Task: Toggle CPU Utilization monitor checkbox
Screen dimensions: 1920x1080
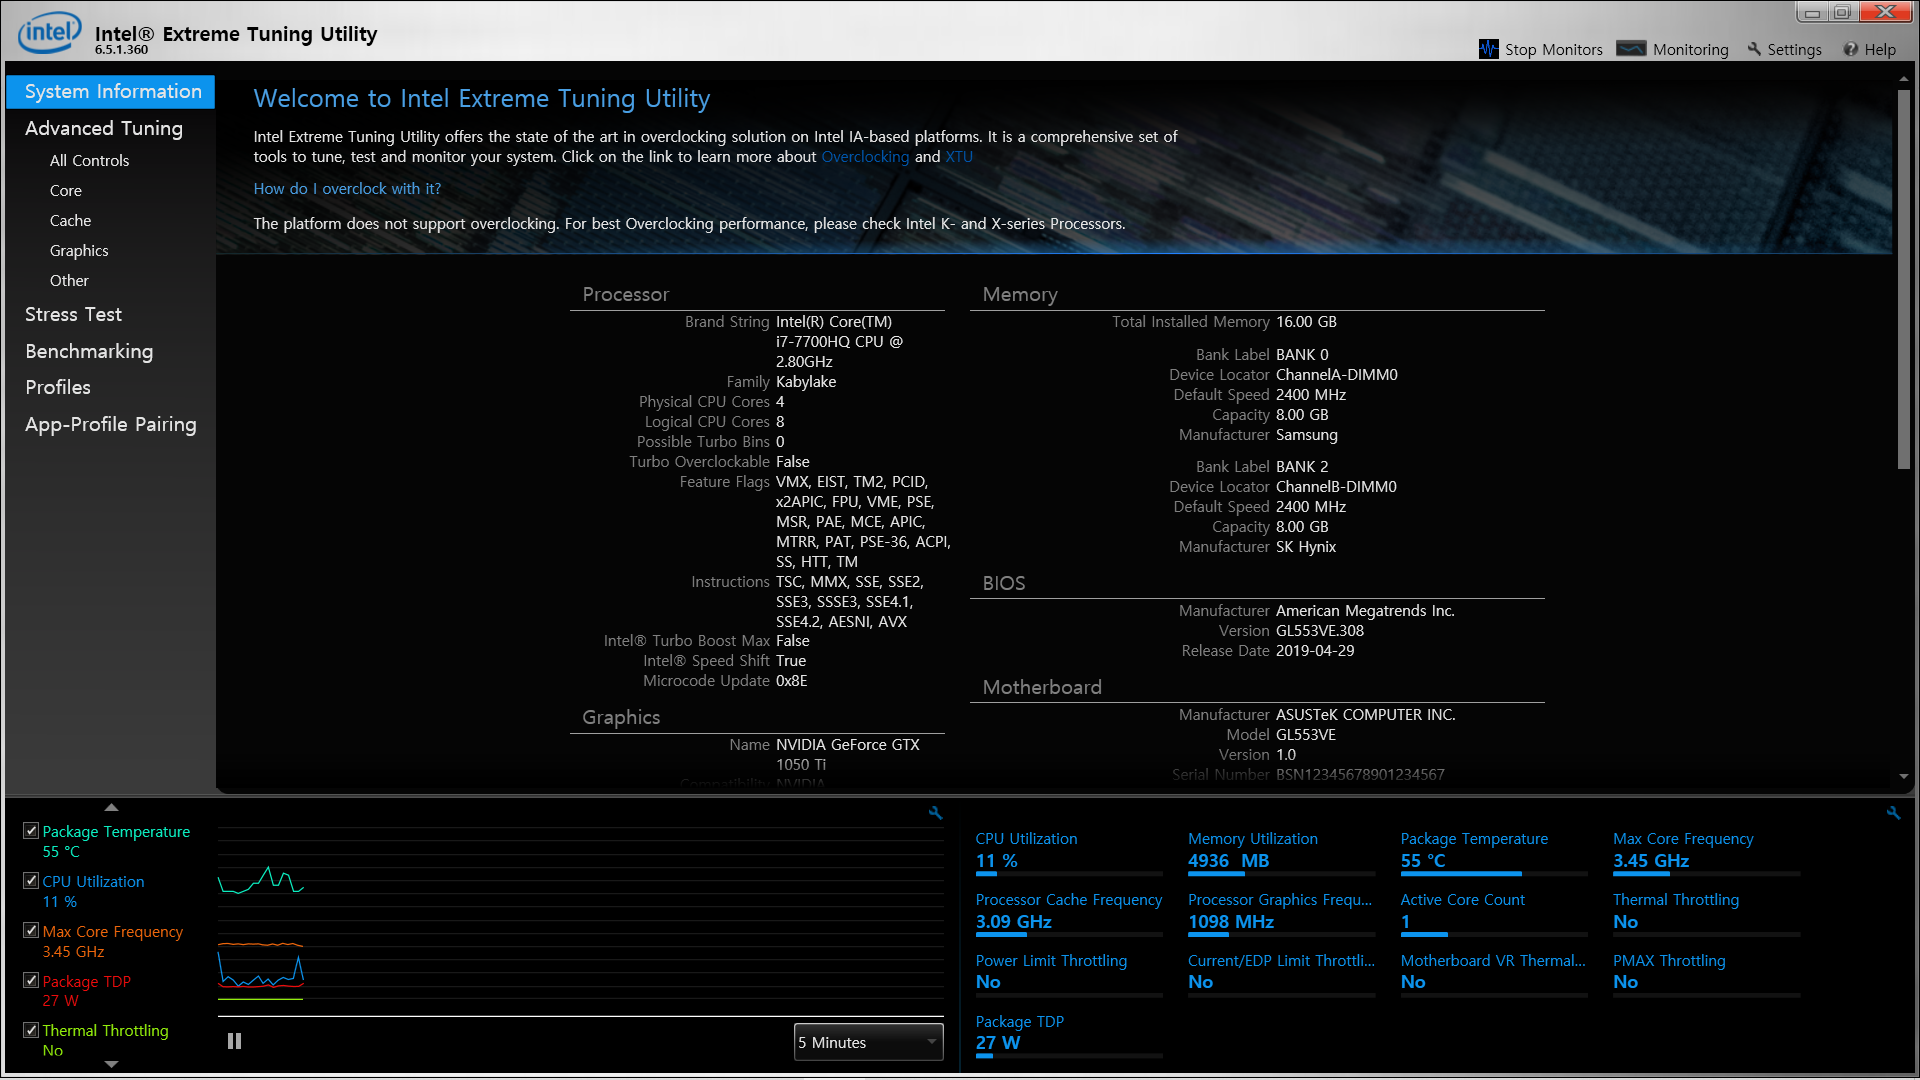Action: tap(31, 881)
